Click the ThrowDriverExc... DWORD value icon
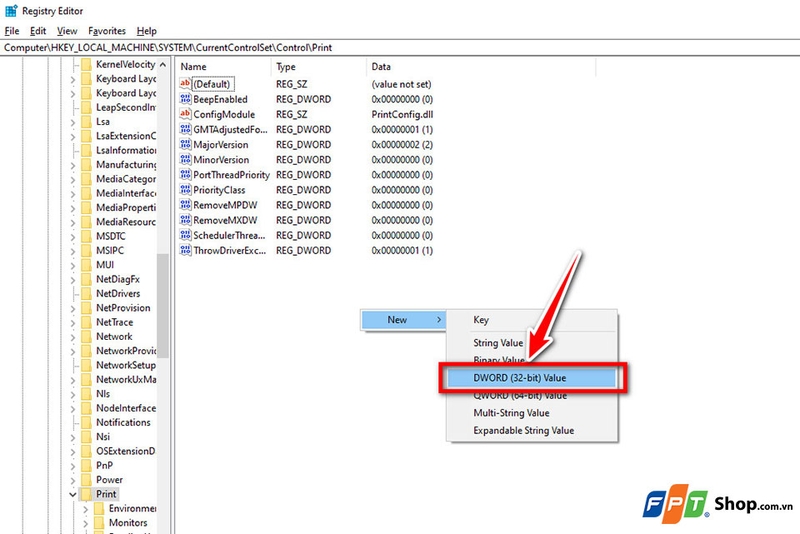The height and width of the screenshot is (534, 800). point(185,250)
